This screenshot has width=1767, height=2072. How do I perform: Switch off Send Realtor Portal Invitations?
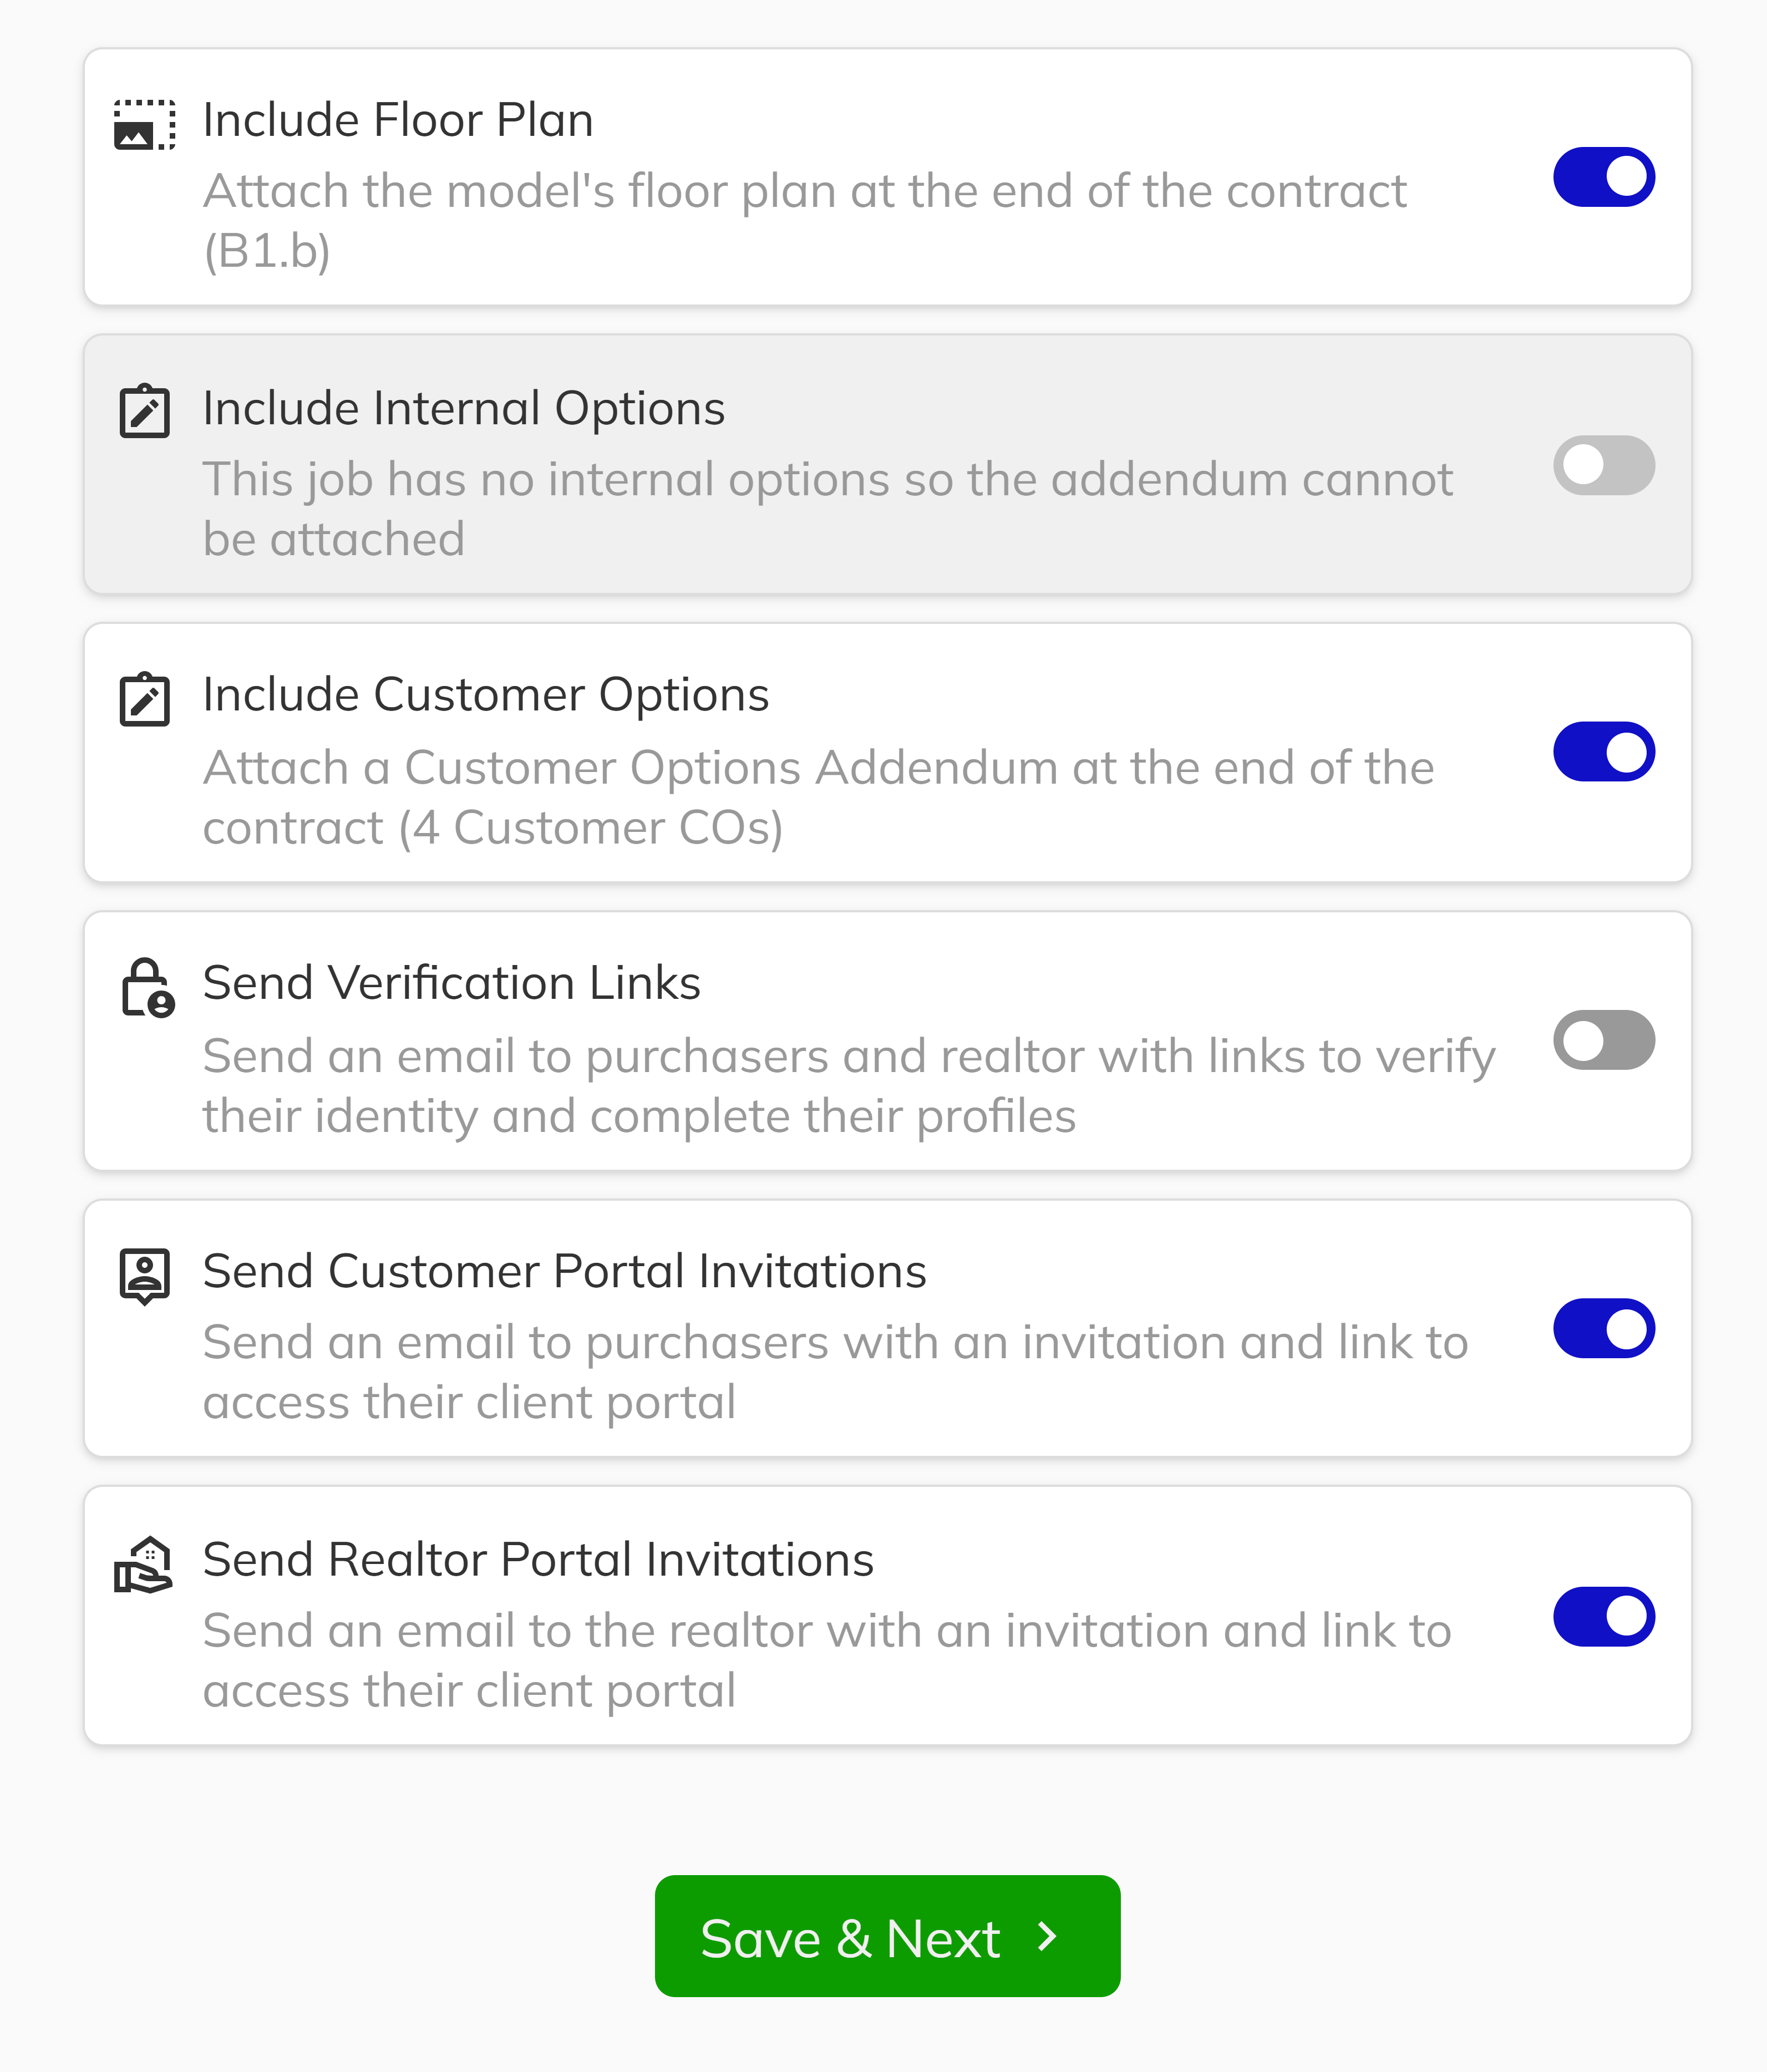point(1603,1616)
